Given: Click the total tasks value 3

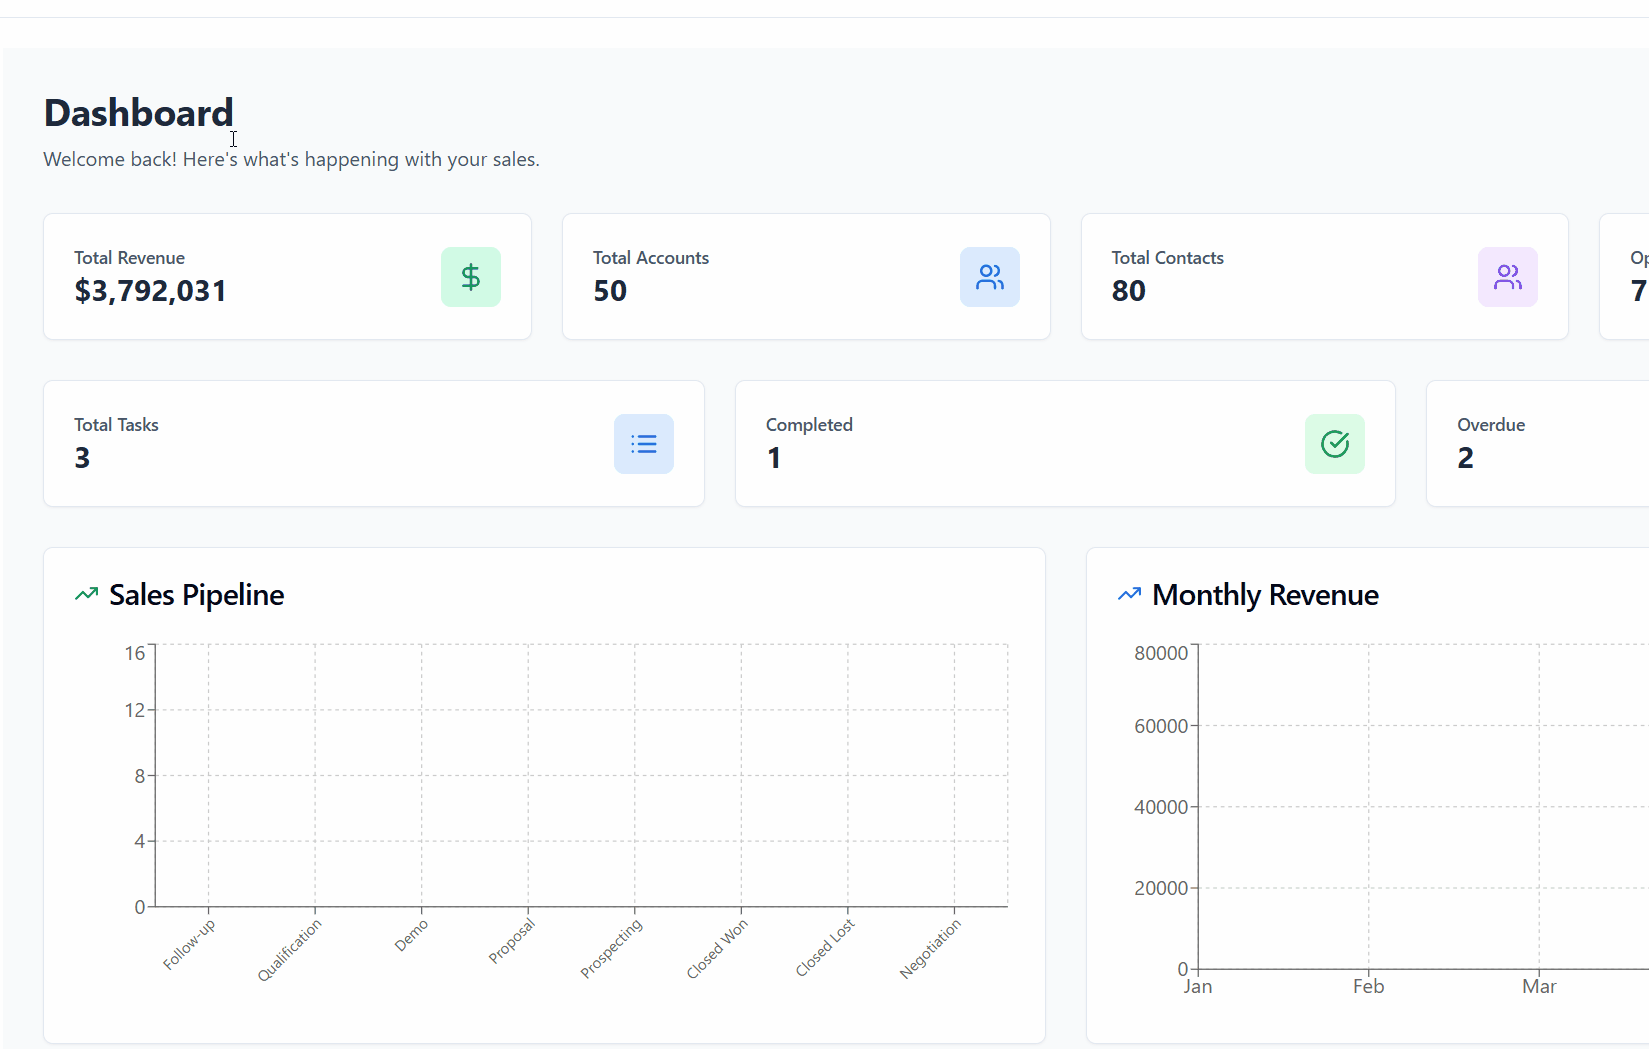Looking at the screenshot, I should click(x=82, y=458).
